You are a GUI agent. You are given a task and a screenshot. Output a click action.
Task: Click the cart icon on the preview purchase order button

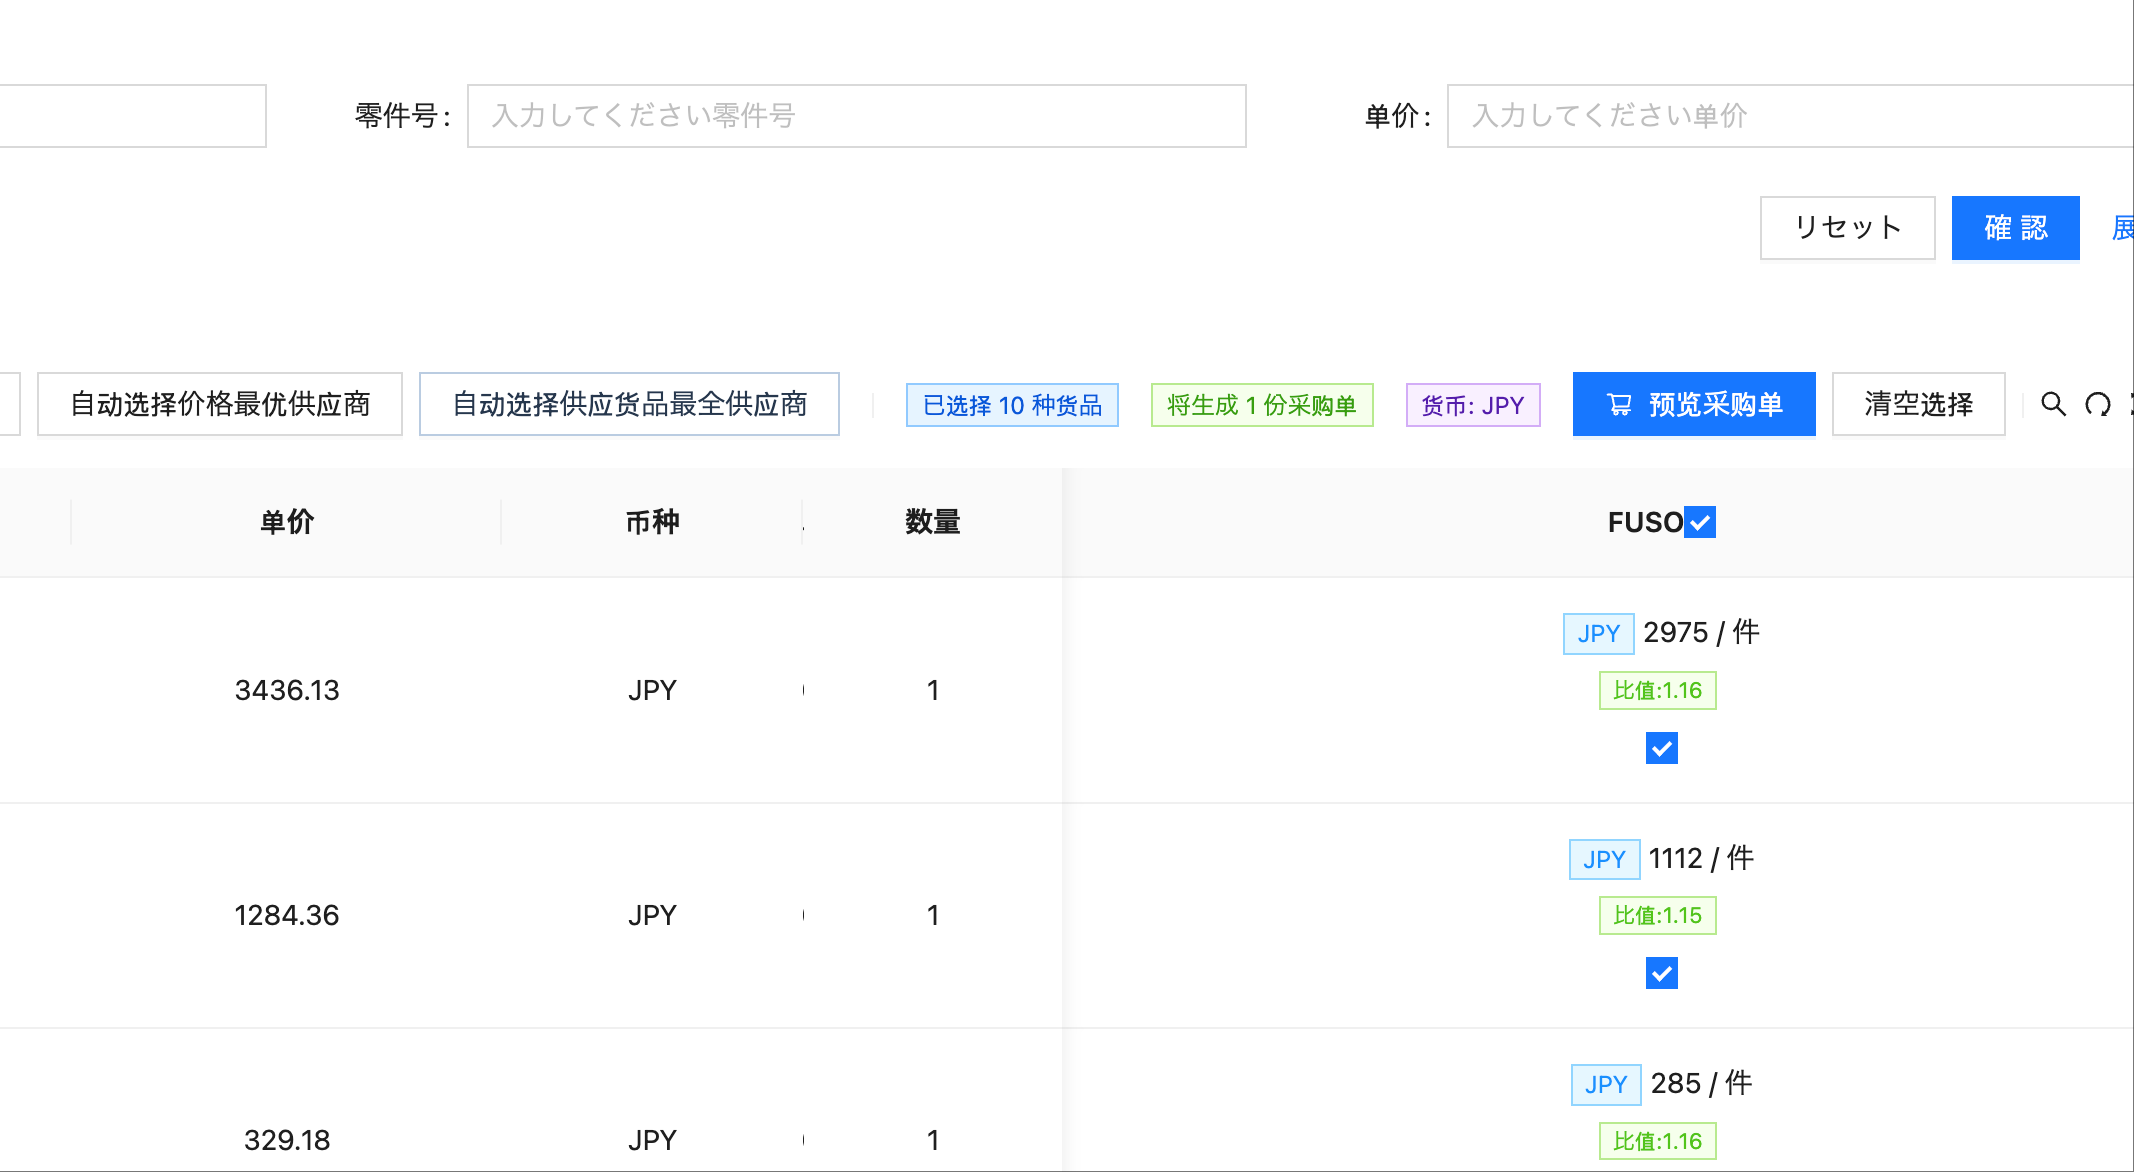[1619, 404]
